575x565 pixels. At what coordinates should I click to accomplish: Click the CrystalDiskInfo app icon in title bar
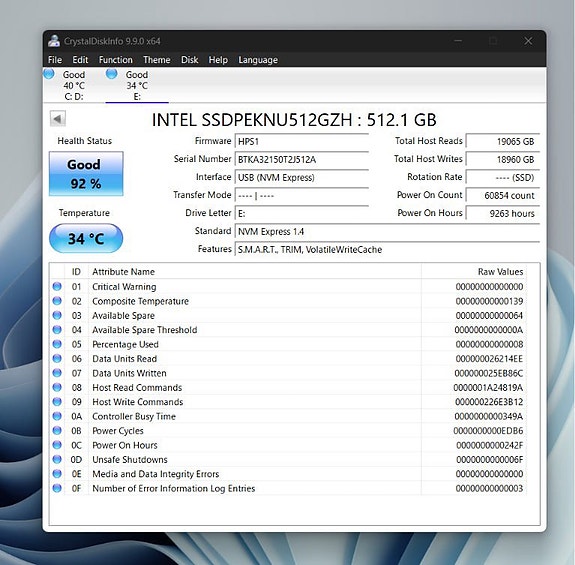pos(54,41)
